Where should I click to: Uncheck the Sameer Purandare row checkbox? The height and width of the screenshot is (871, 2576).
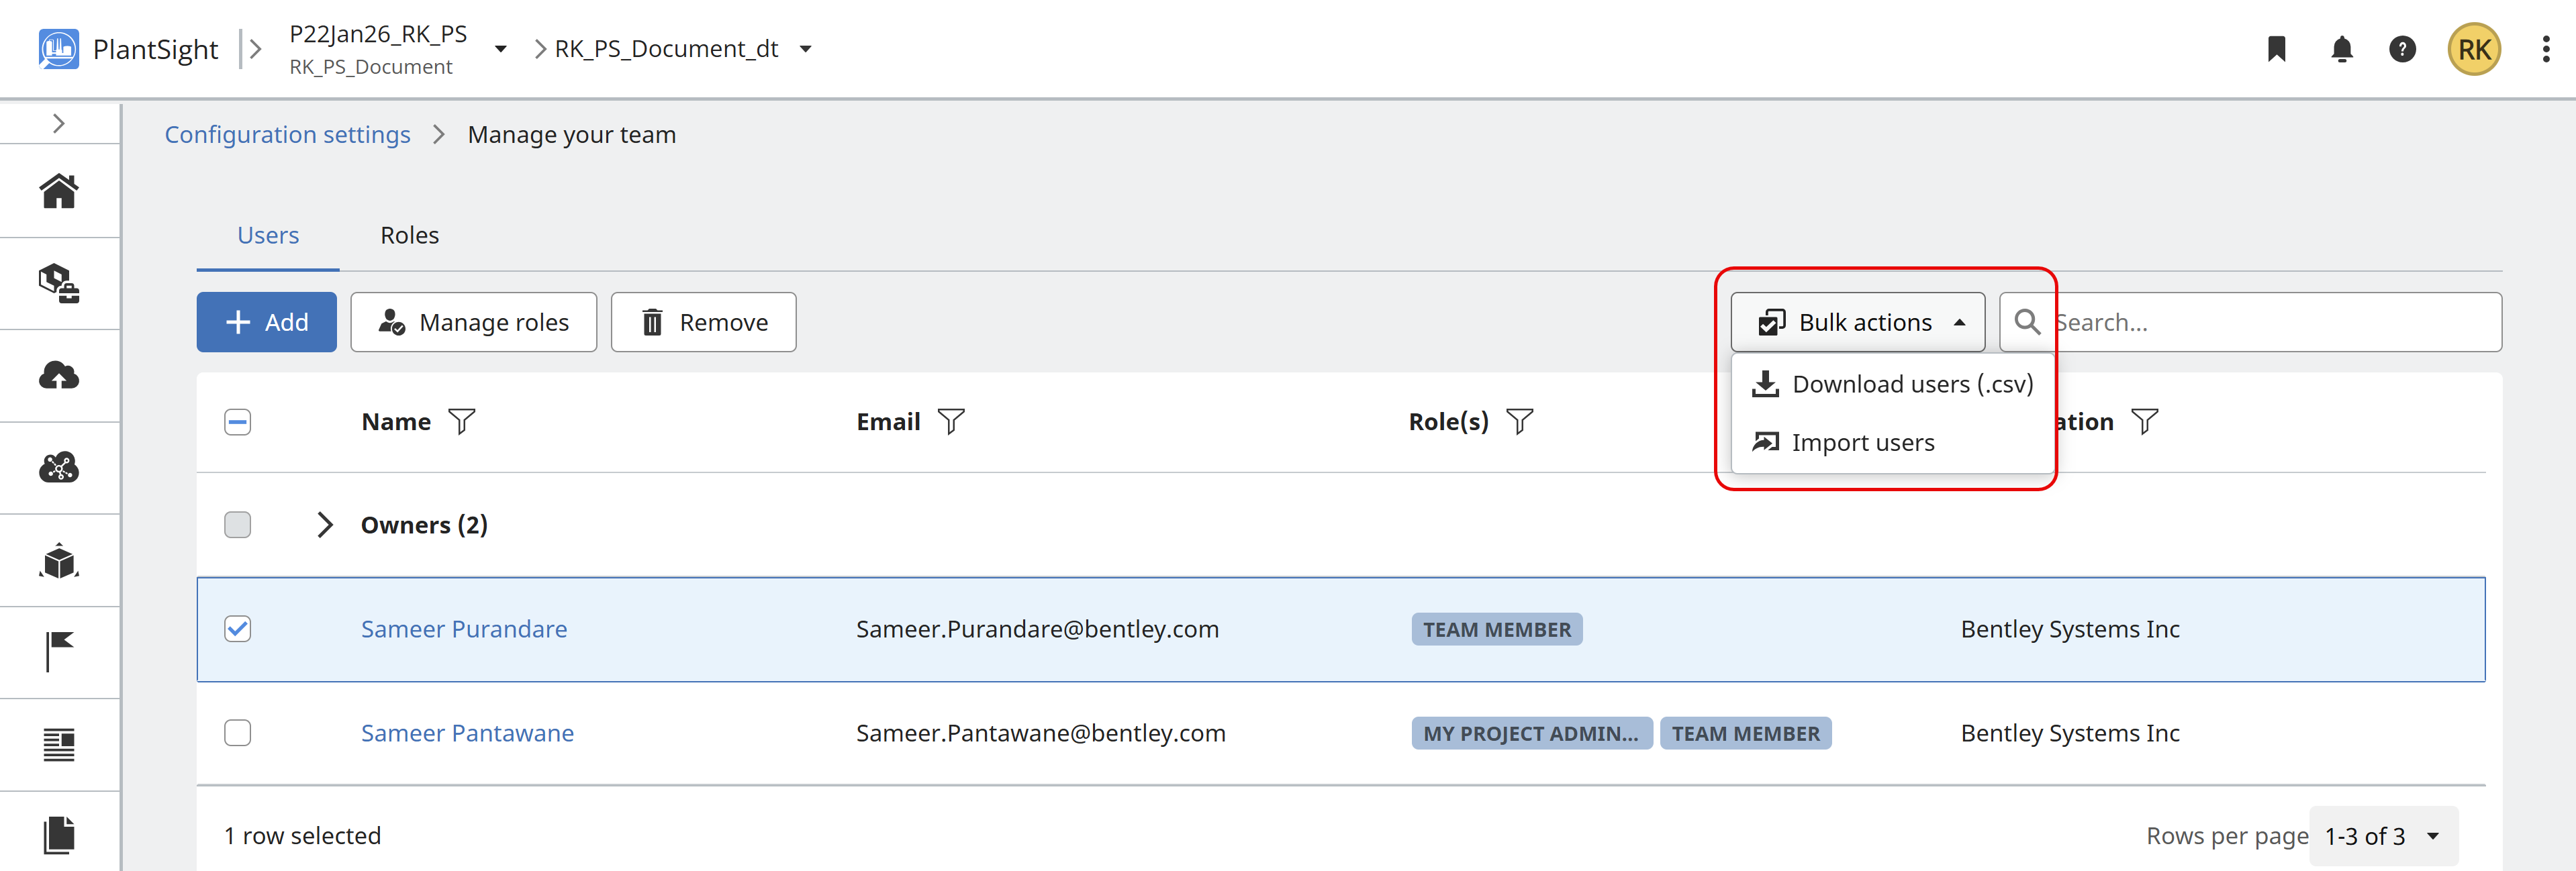(x=238, y=629)
